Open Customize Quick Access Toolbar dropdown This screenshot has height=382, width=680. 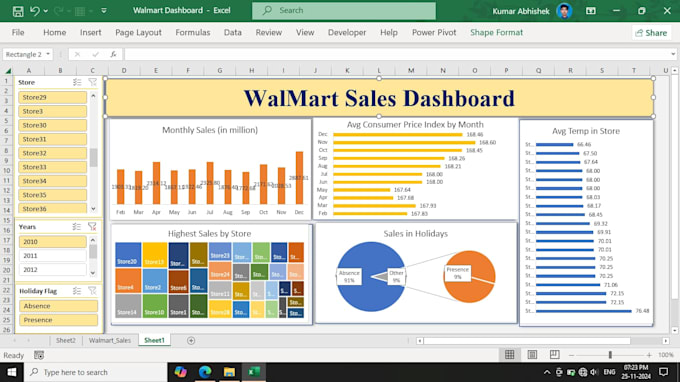point(104,11)
